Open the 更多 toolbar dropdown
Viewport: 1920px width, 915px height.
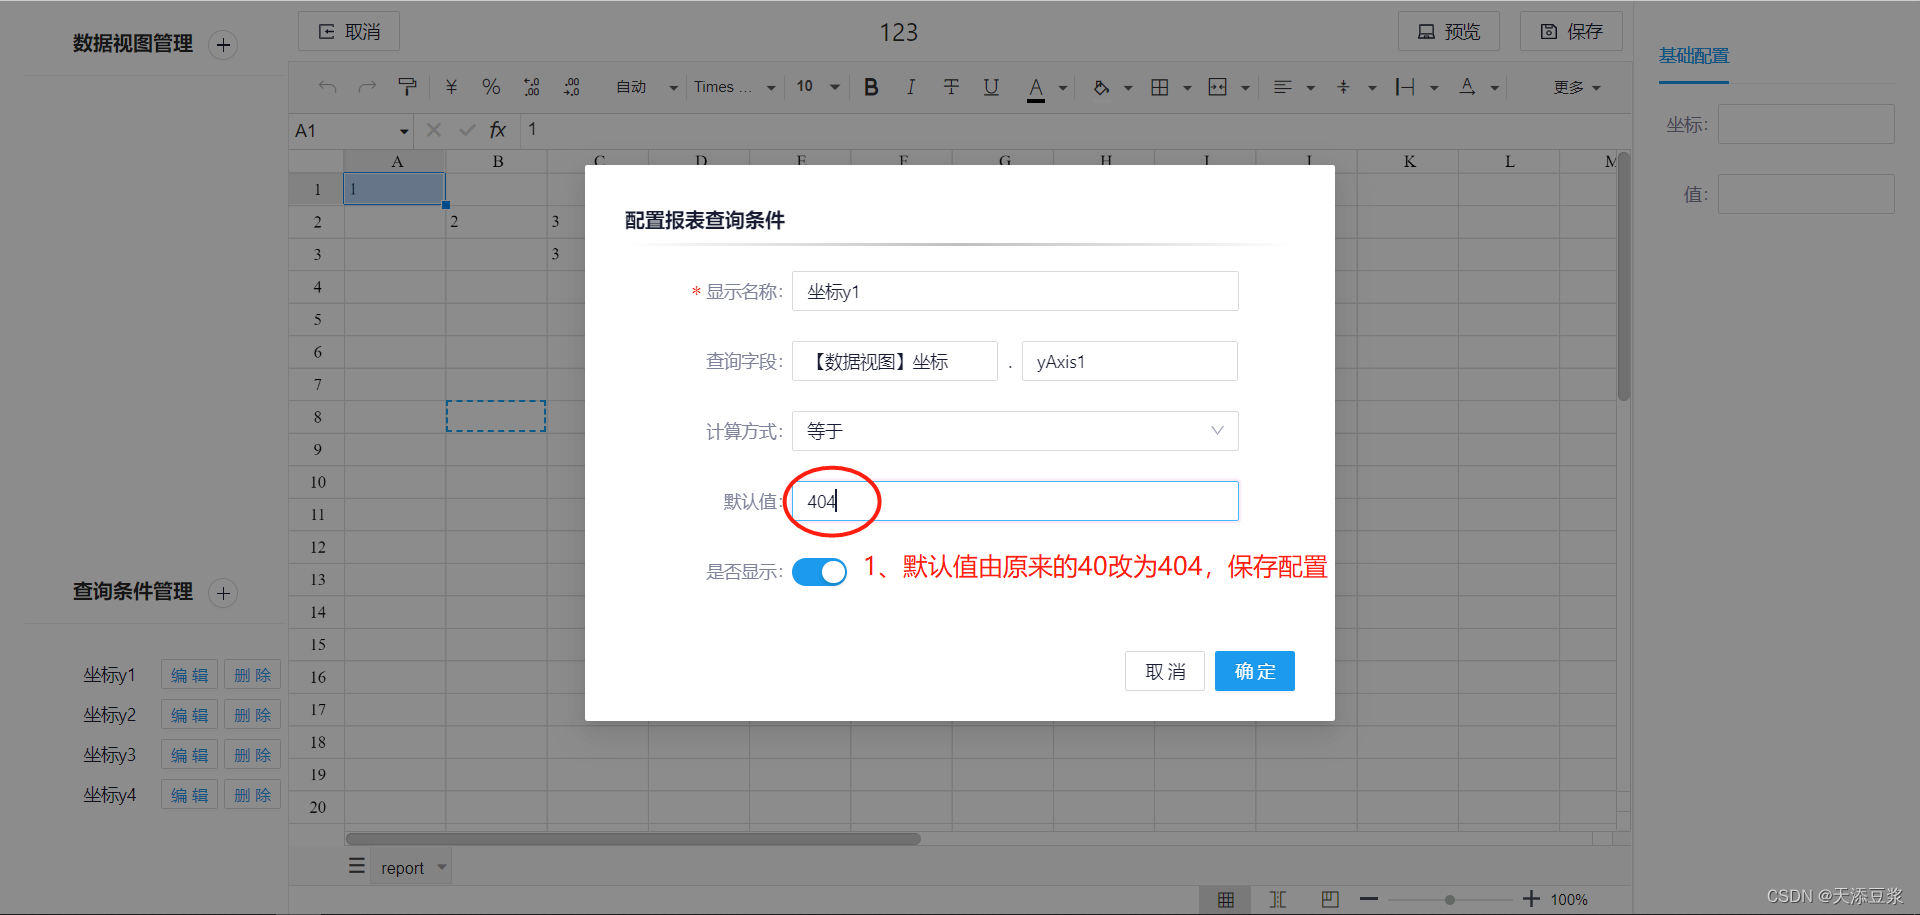click(x=1577, y=88)
